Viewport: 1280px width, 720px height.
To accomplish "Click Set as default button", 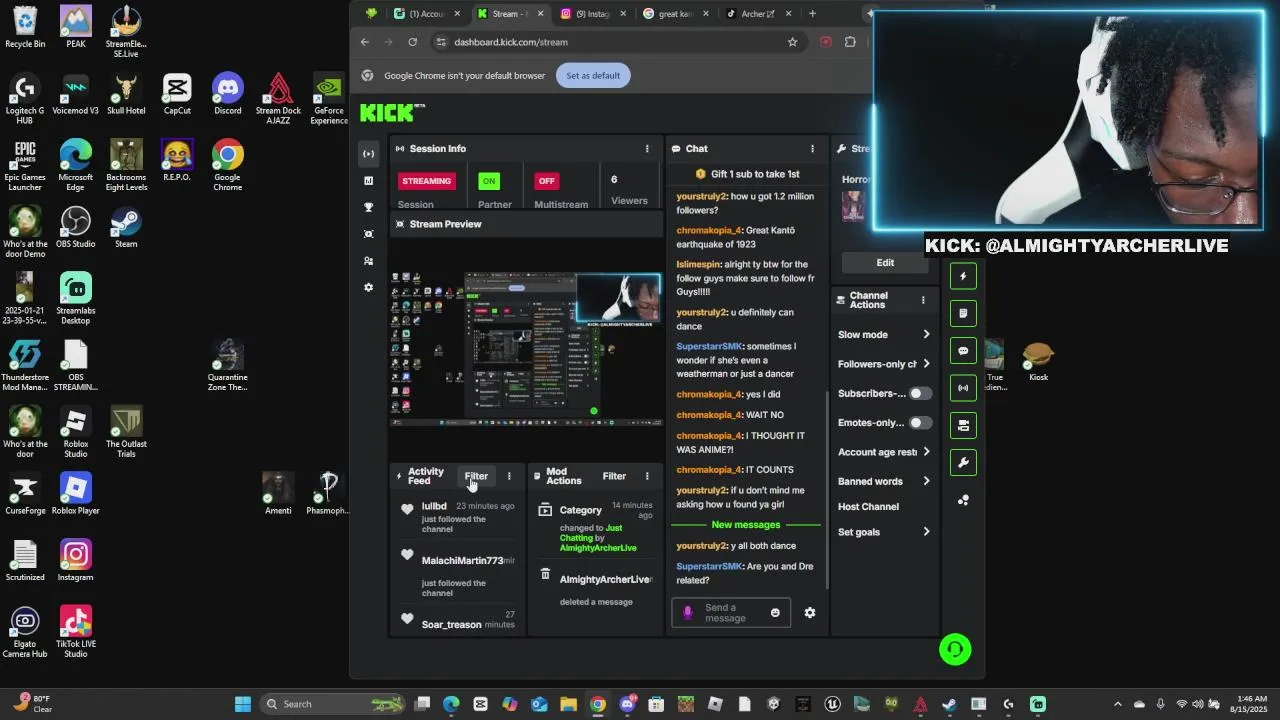I will (593, 76).
